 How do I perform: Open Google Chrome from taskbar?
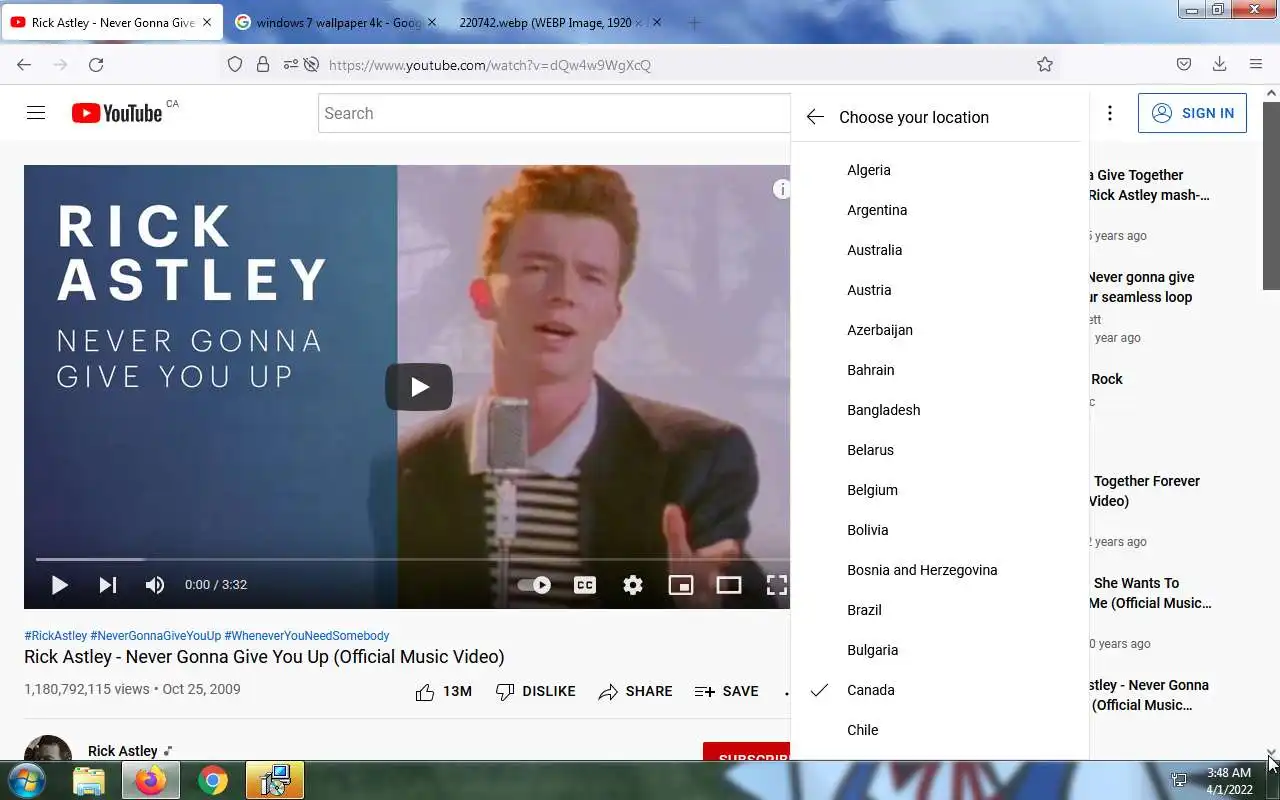coord(212,780)
